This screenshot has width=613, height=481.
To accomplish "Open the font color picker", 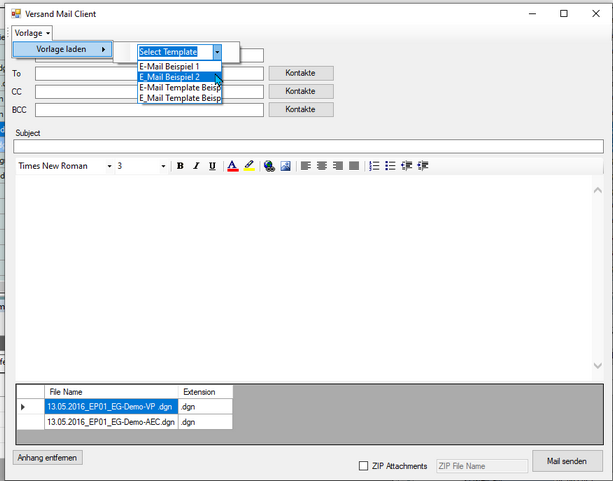I will pyautogui.click(x=233, y=166).
